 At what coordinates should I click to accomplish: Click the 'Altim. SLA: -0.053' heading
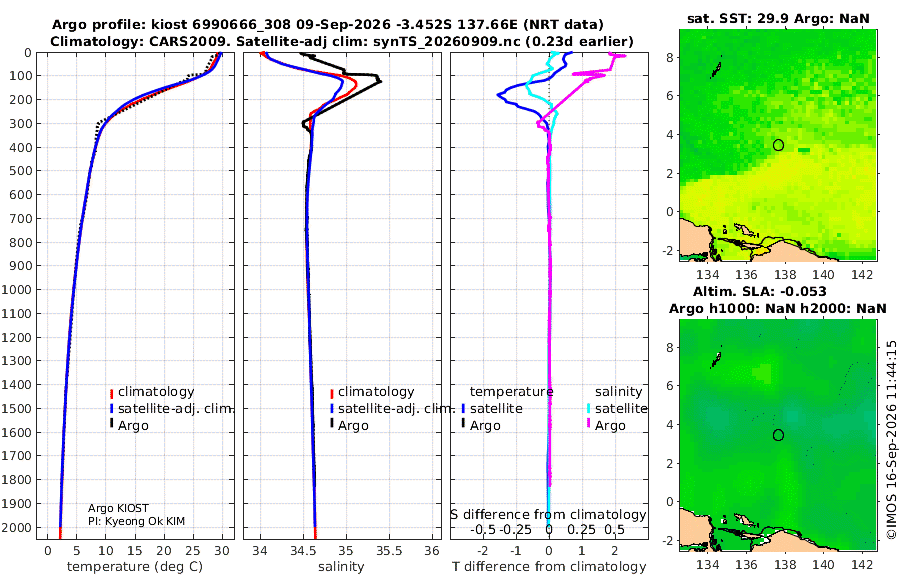coord(760,291)
